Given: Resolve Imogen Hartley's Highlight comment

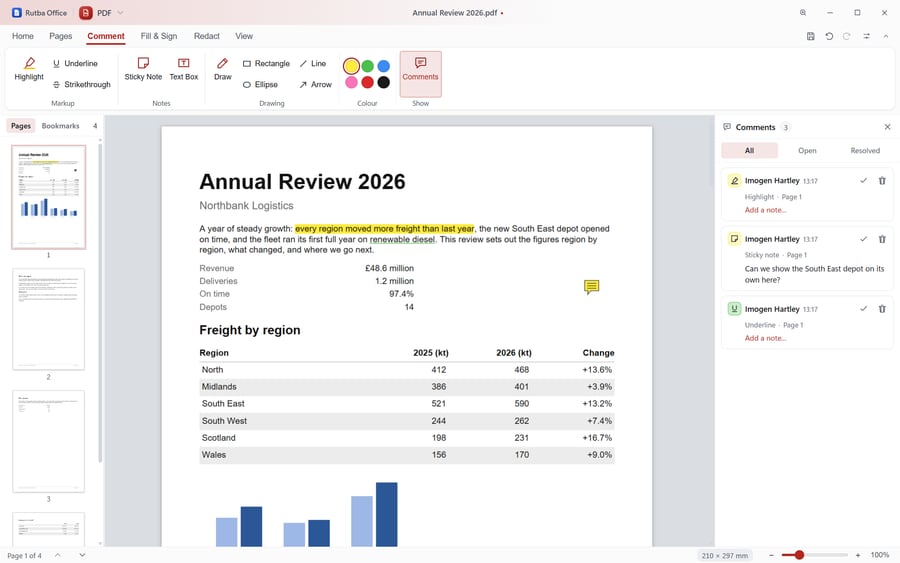Looking at the screenshot, I should click(x=863, y=181).
